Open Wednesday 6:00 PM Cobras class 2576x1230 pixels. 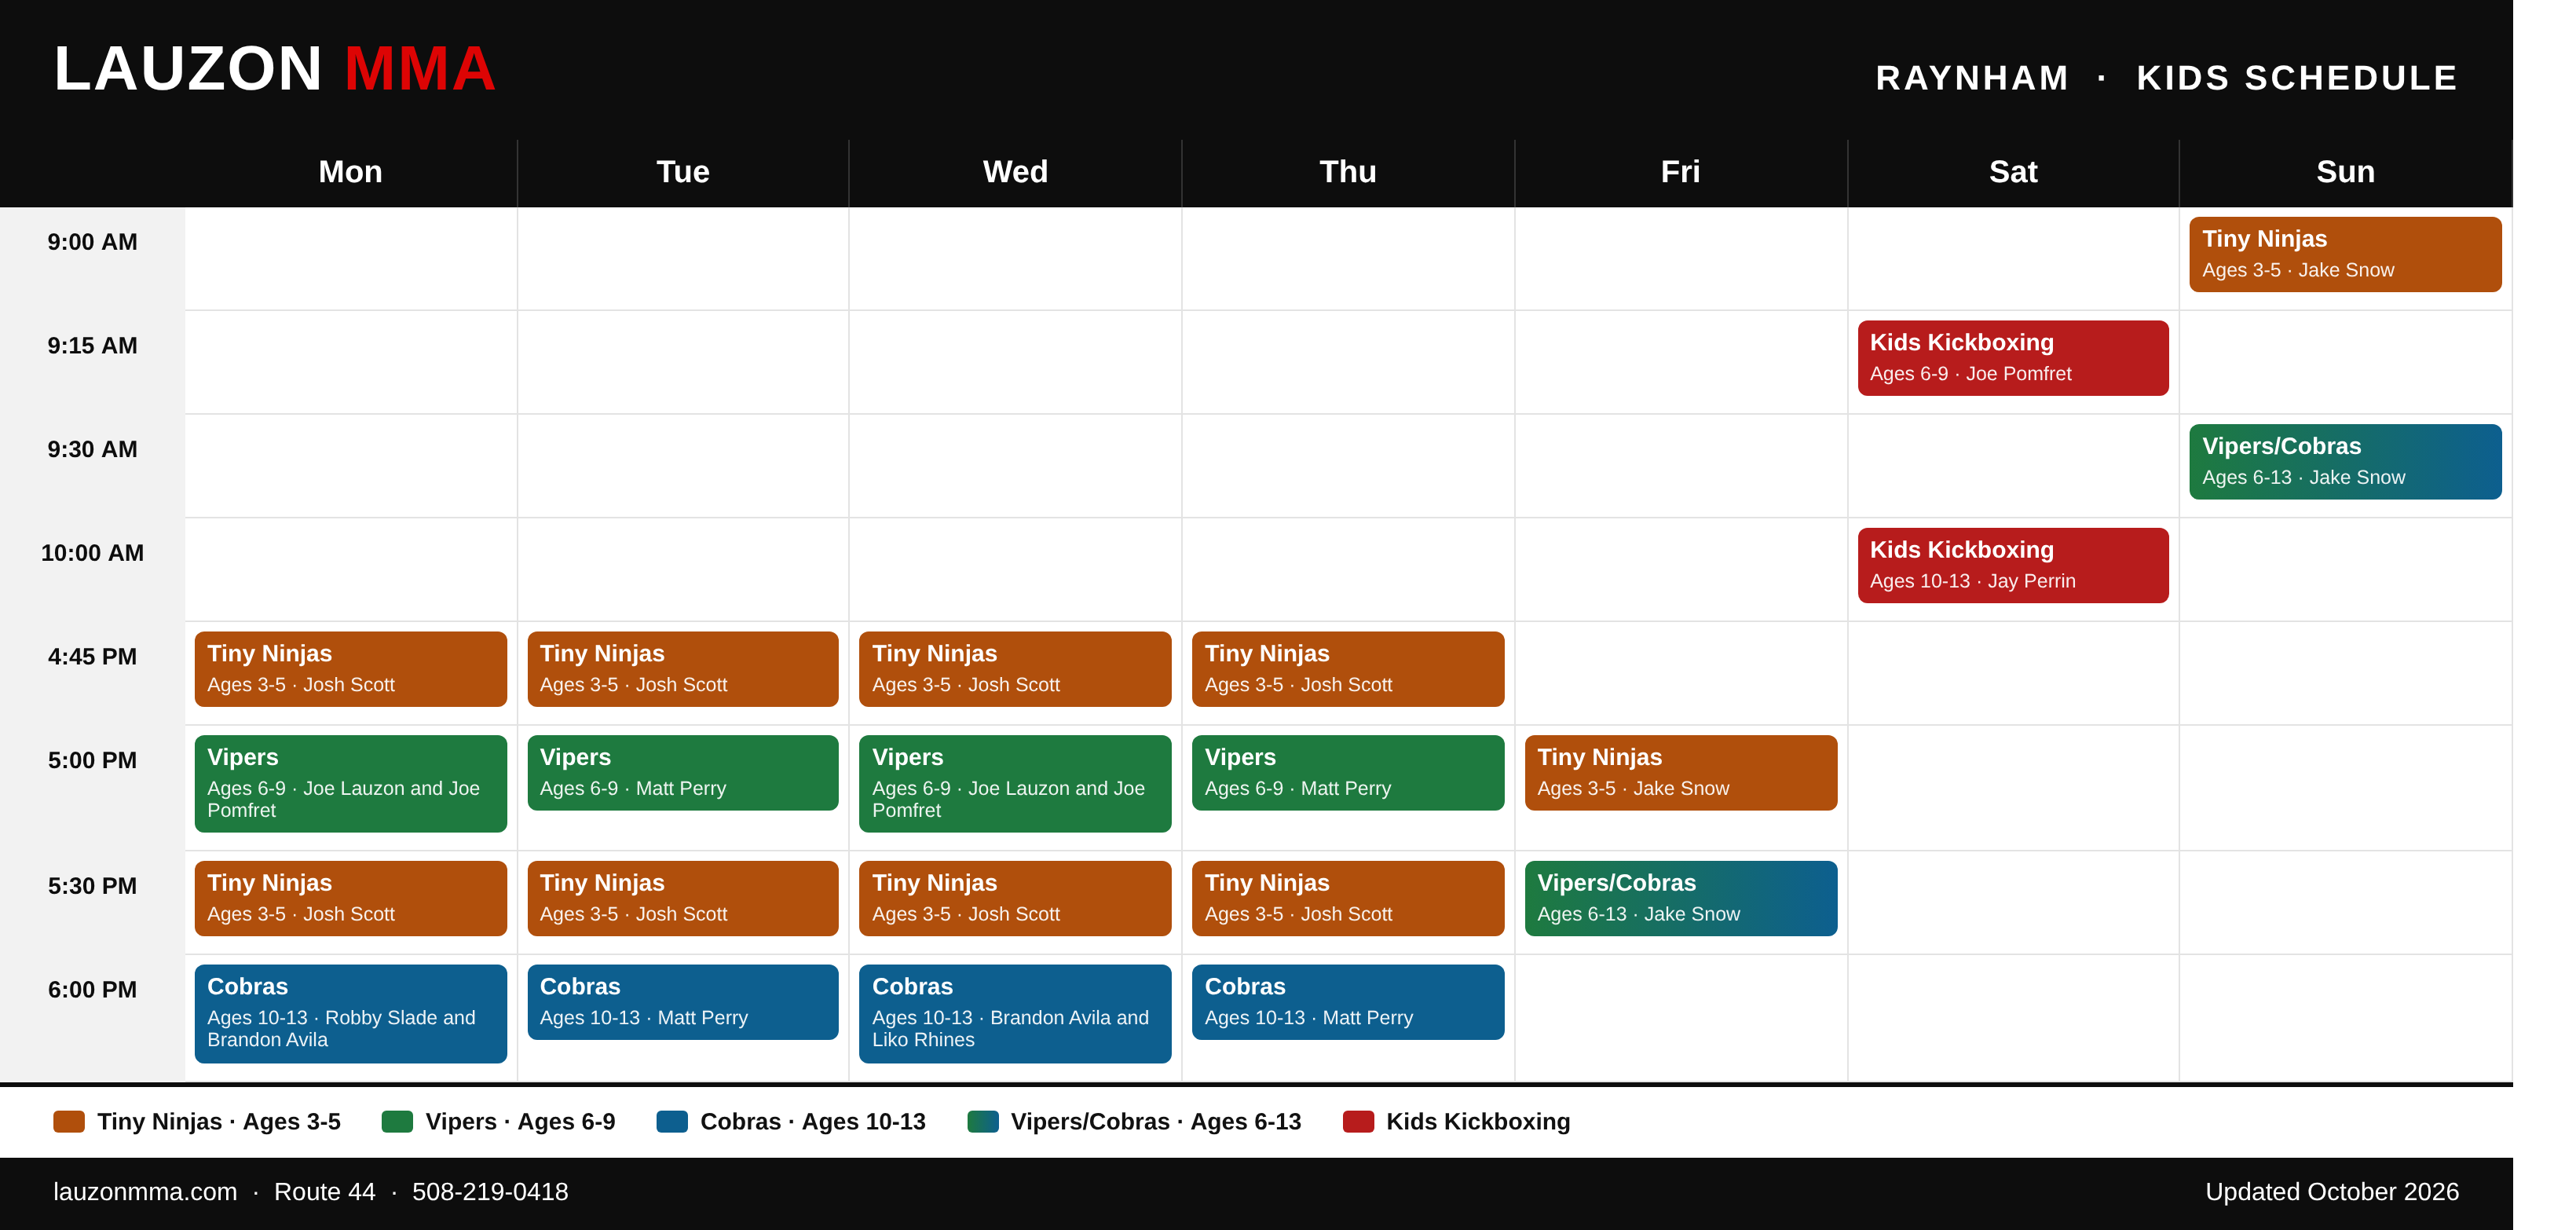tap(1015, 1014)
